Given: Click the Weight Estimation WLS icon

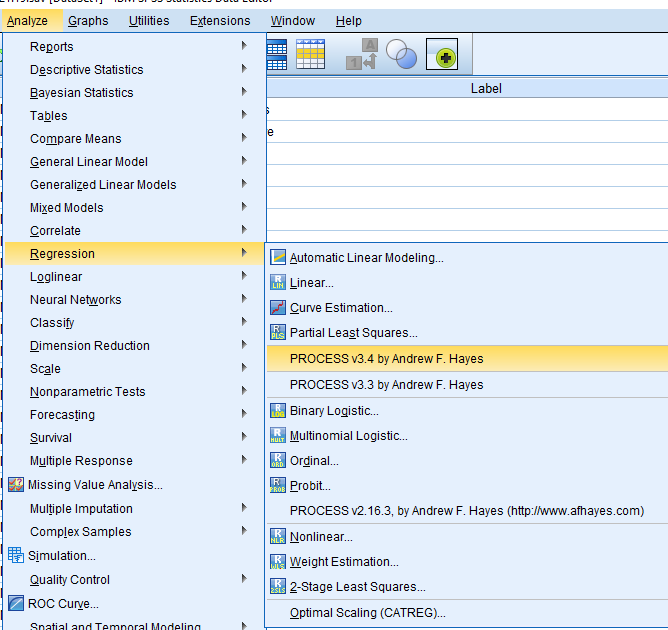Looking at the screenshot, I should point(278,561).
